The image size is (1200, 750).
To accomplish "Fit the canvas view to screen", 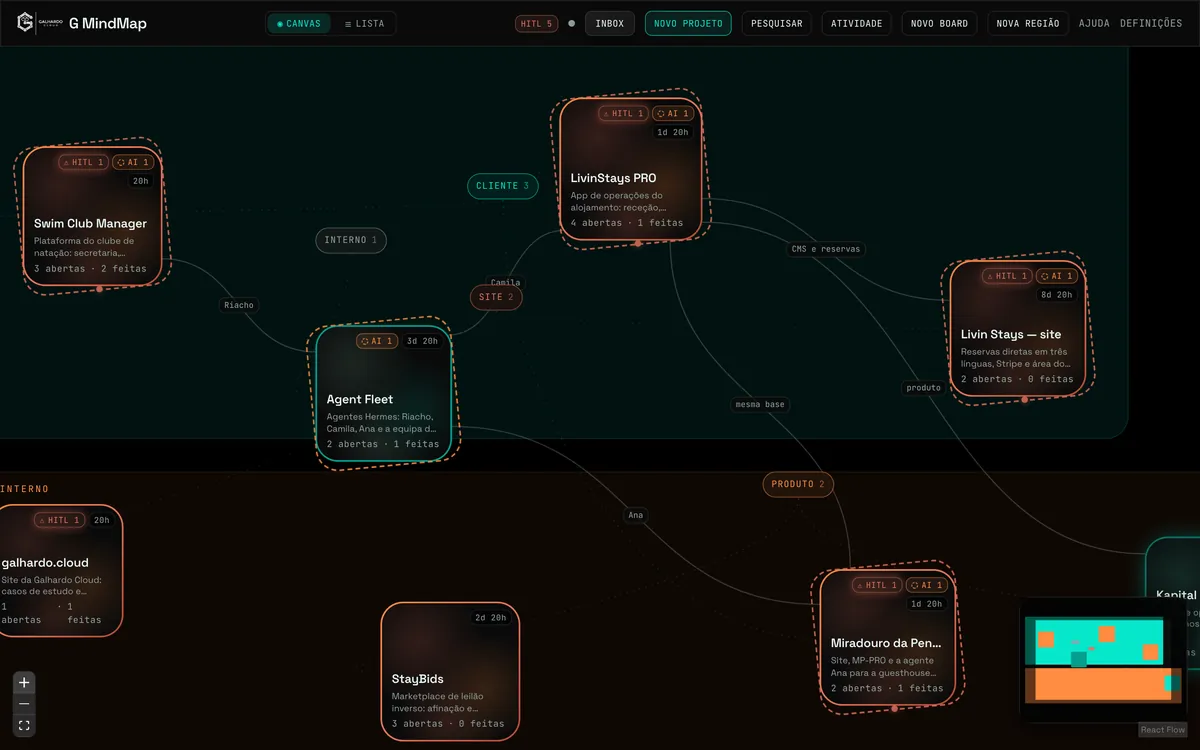I will click(x=25, y=725).
